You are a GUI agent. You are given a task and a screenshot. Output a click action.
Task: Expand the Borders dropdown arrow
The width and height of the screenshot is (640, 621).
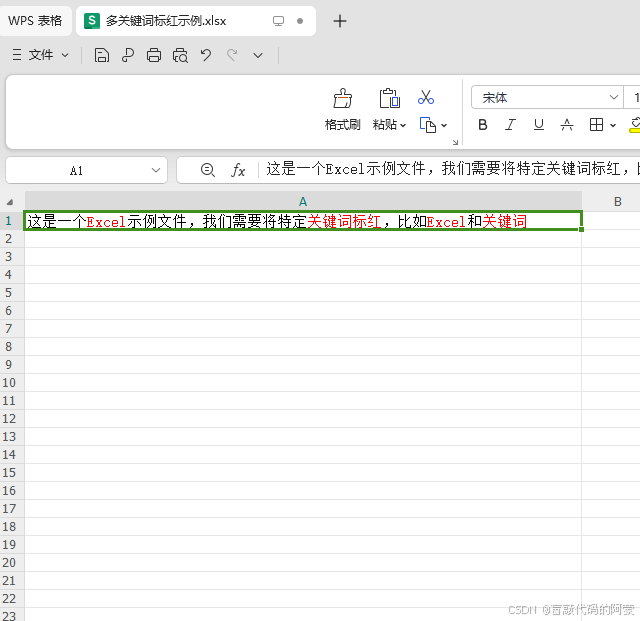tap(613, 125)
